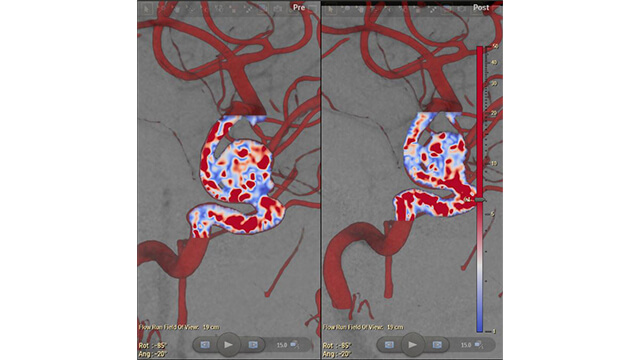Screen dimensions: 640x360
Task: Select the pointer arrow tool in Post panel
Action: click(x=330, y=9)
